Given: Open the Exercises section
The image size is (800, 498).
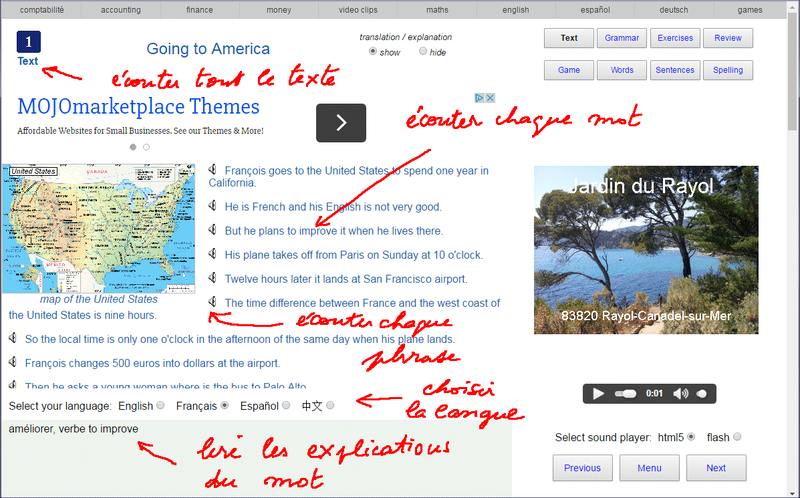Looking at the screenshot, I should pyautogui.click(x=674, y=38).
